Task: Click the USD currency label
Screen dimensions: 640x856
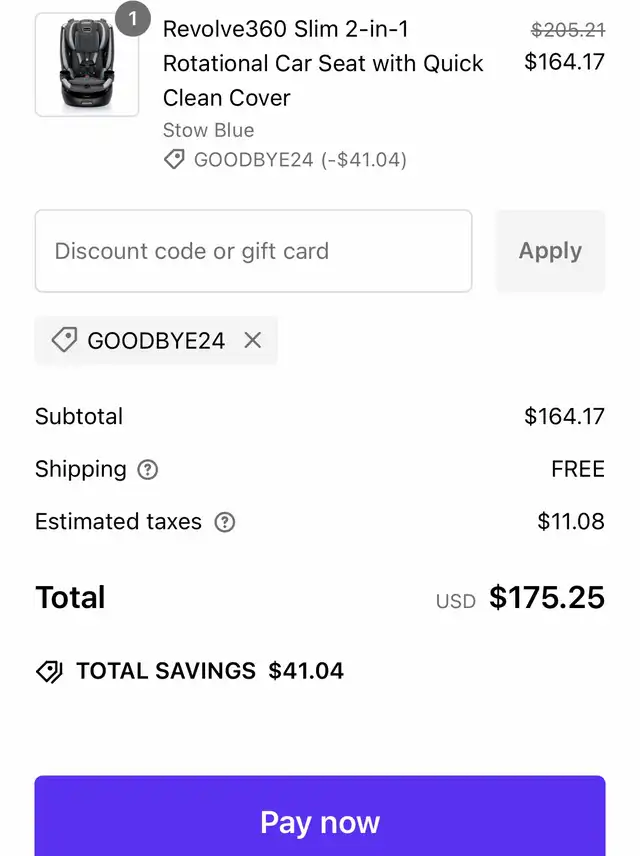Action: [455, 601]
